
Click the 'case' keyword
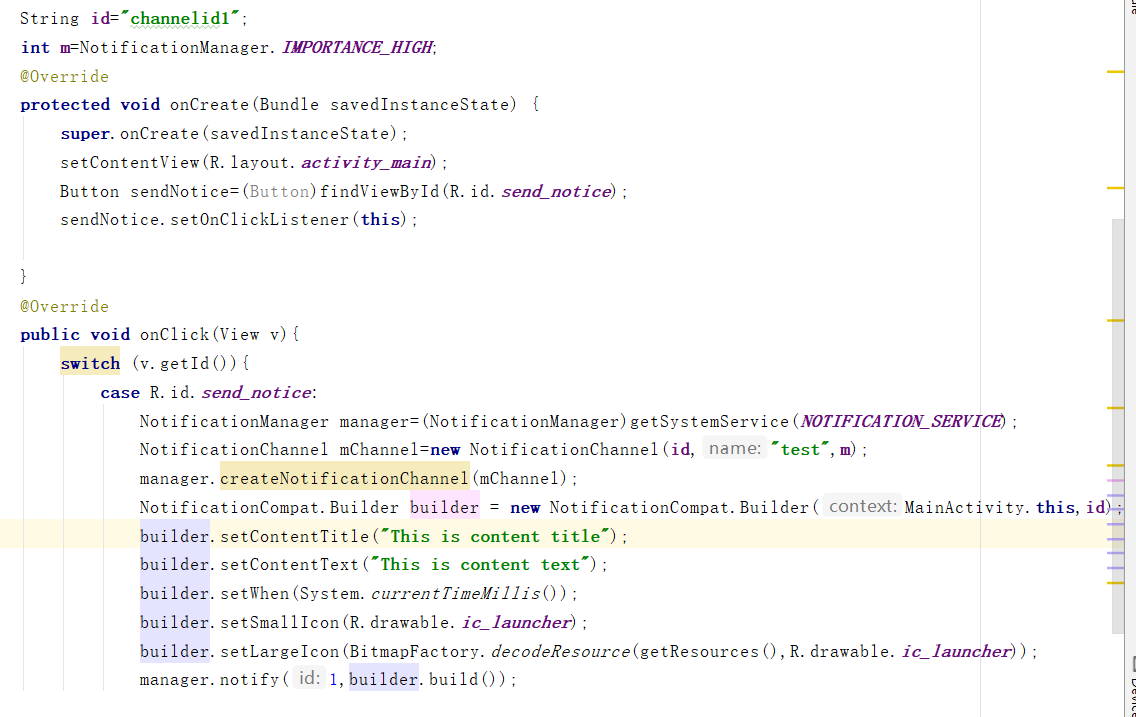[x=120, y=392]
